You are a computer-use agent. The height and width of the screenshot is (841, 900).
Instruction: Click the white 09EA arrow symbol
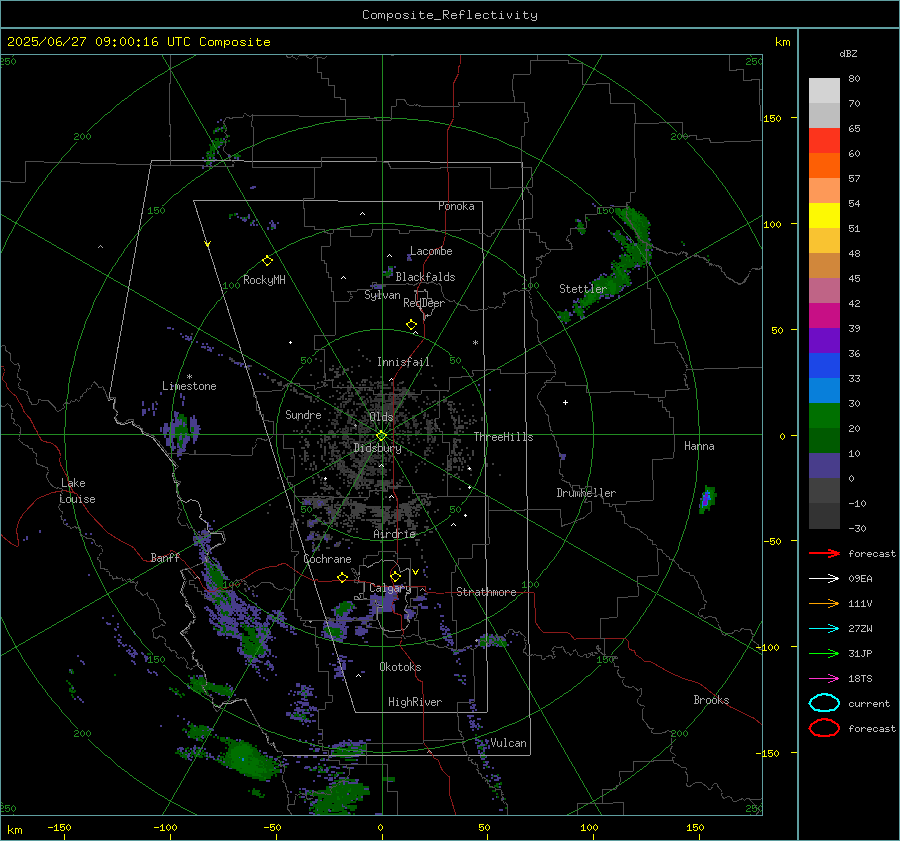point(824,579)
